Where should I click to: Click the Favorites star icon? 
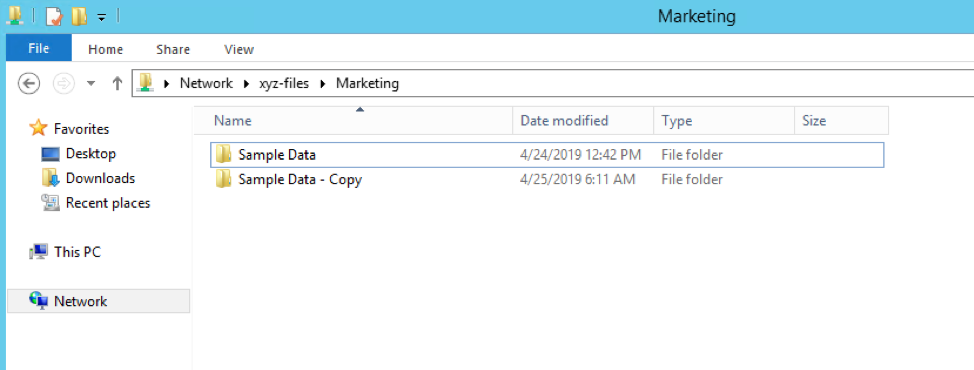point(39,128)
